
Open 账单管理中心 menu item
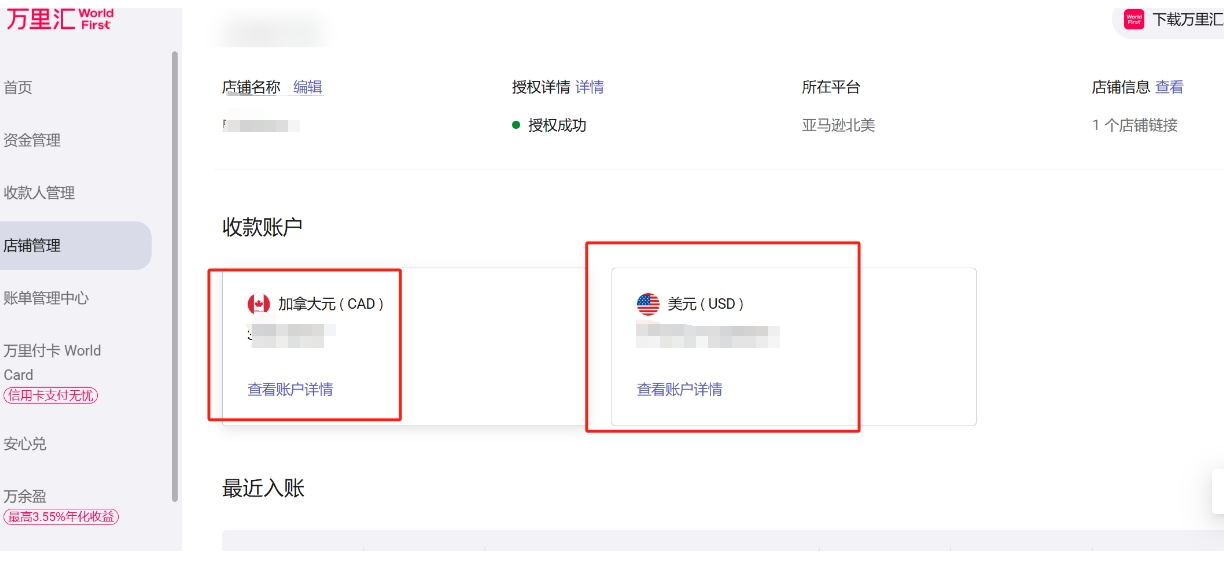point(46,297)
